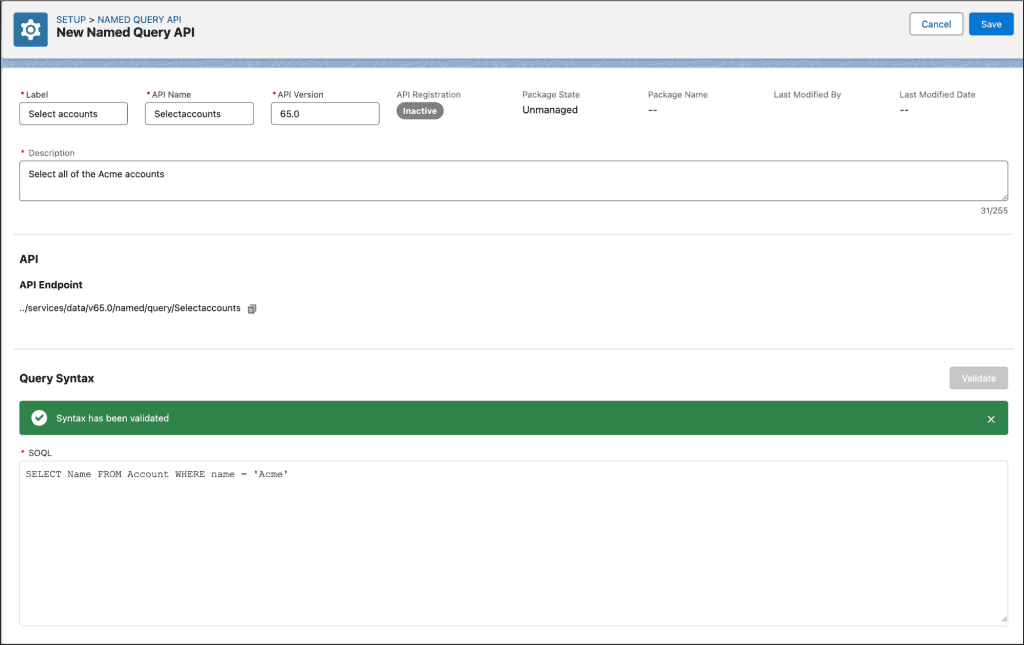Click the green checkmark icon in validation banner
The image size is (1024, 645).
tap(40, 418)
